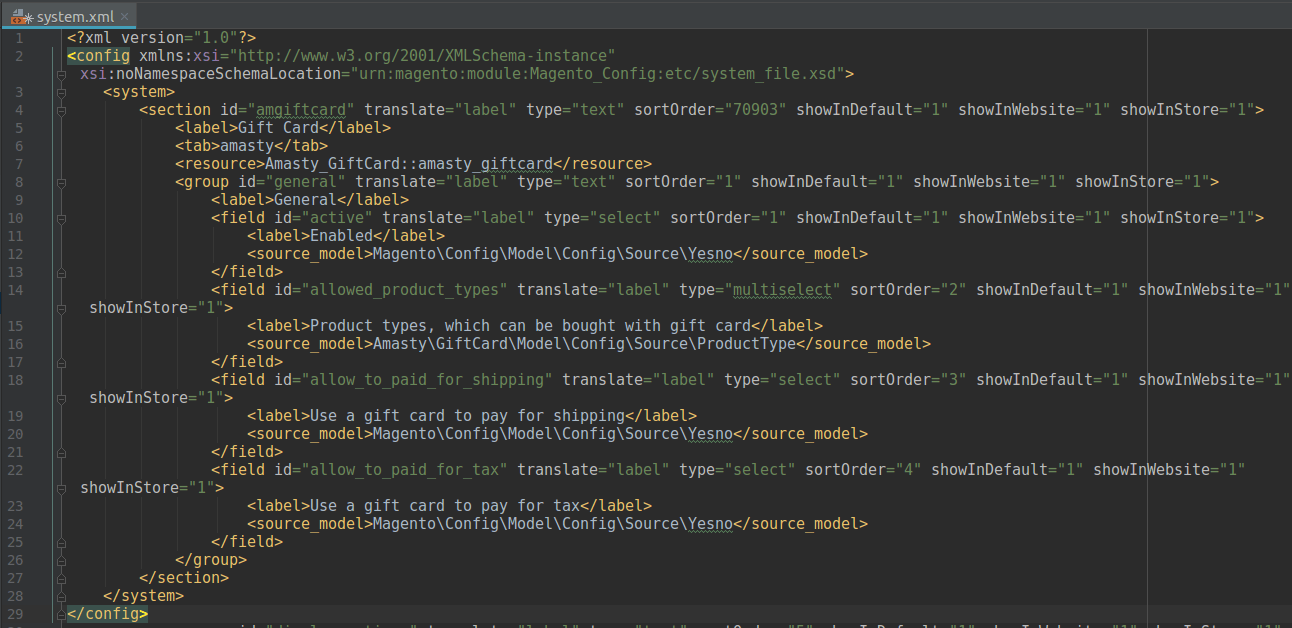Click fold marker beside closing </system> tag
Image resolution: width=1292 pixels, height=628 pixels.
coord(61,596)
